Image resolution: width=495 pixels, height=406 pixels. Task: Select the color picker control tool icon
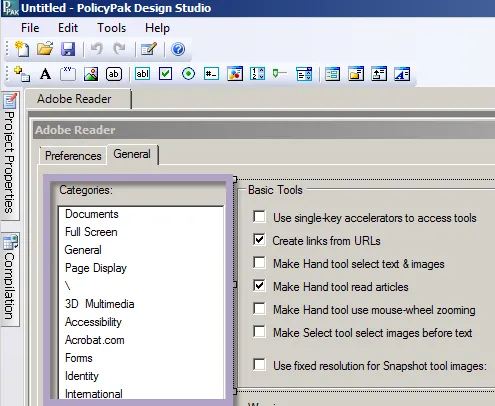click(235, 74)
